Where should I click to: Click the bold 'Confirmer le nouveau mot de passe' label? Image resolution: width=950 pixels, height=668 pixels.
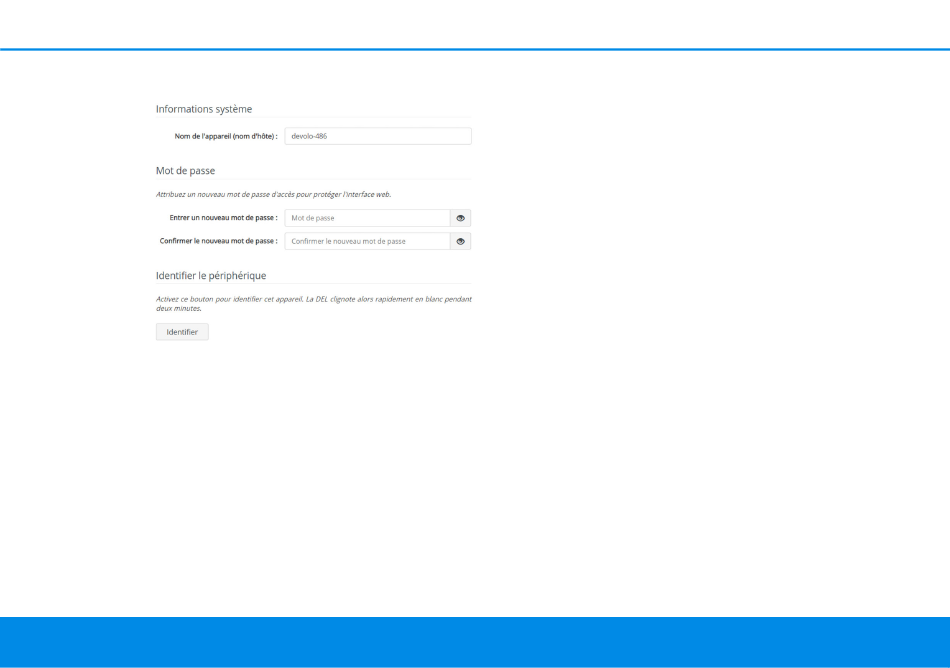click(218, 241)
